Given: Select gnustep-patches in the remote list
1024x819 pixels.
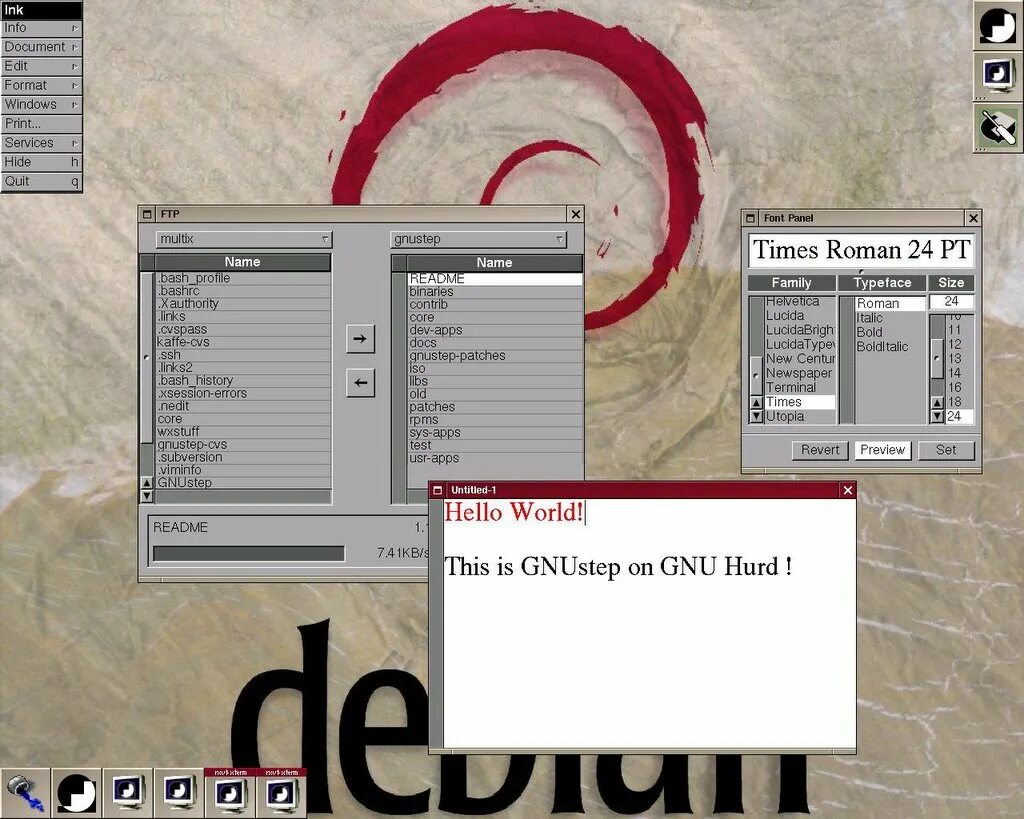Looking at the screenshot, I should click(494, 356).
